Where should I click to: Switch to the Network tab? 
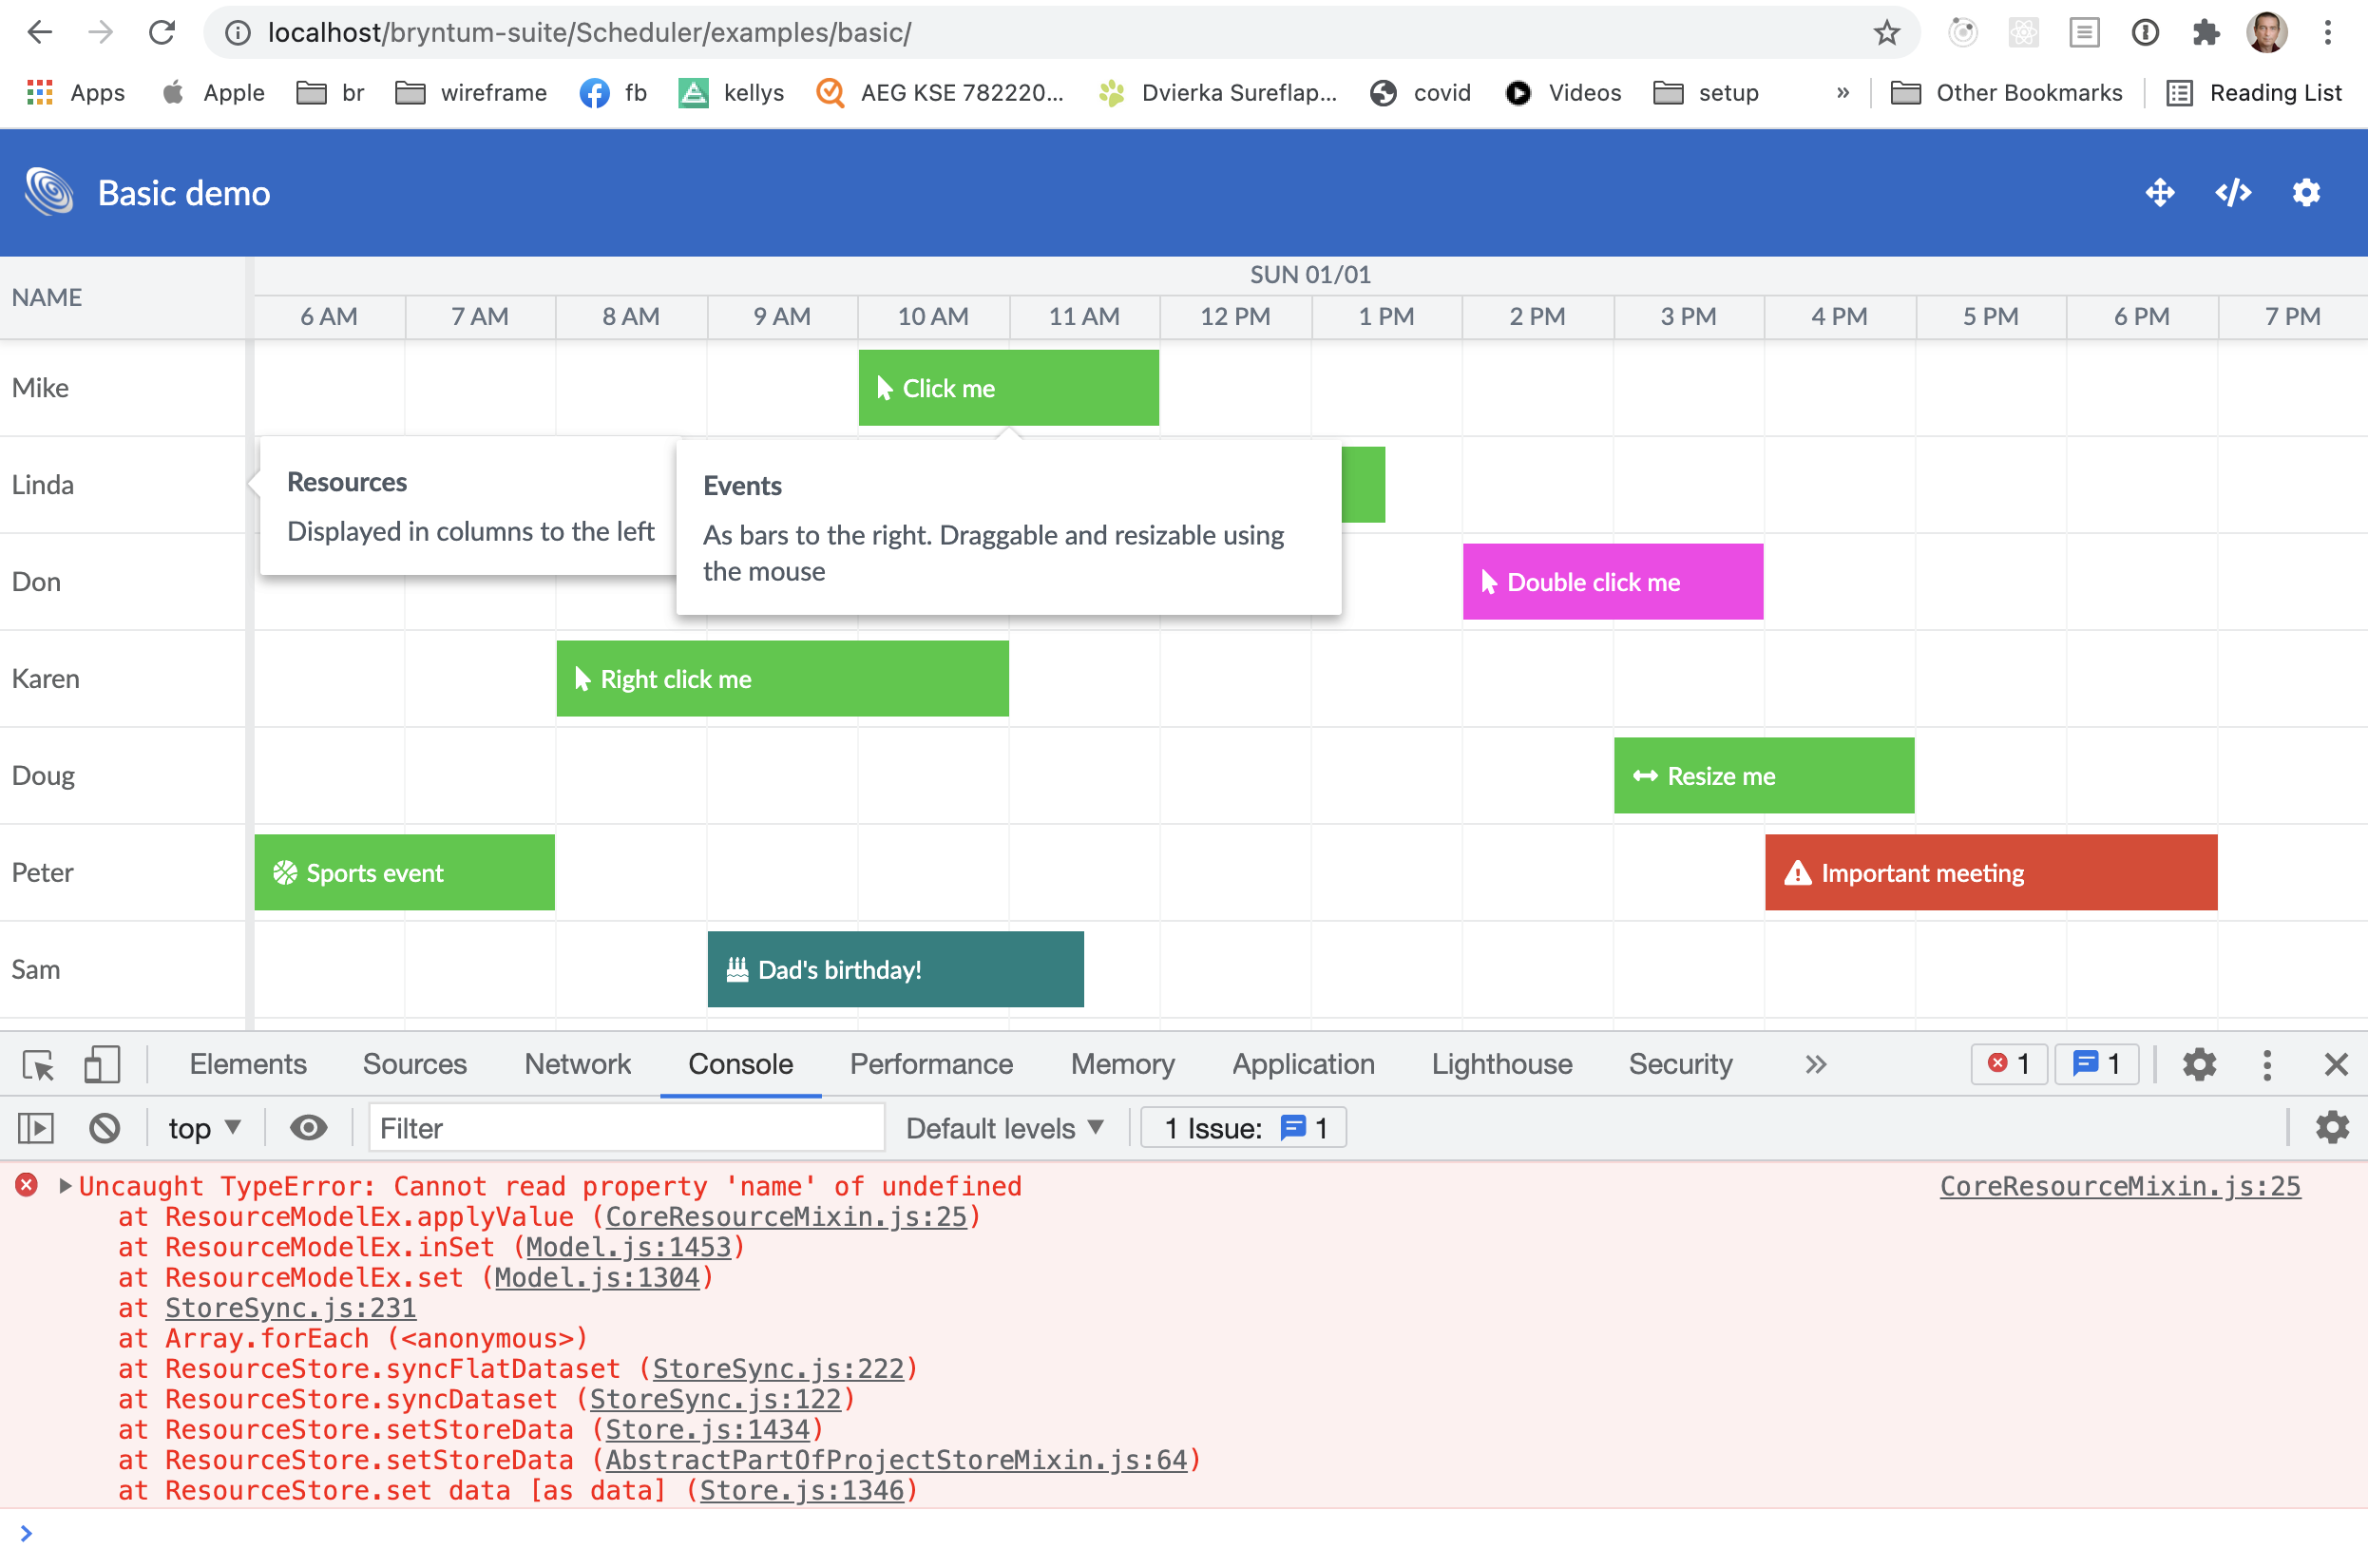(x=577, y=1064)
